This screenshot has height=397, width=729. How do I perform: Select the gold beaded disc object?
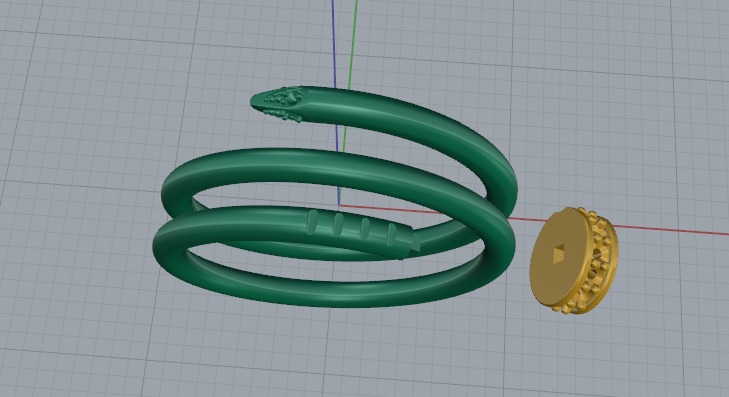tap(574, 260)
